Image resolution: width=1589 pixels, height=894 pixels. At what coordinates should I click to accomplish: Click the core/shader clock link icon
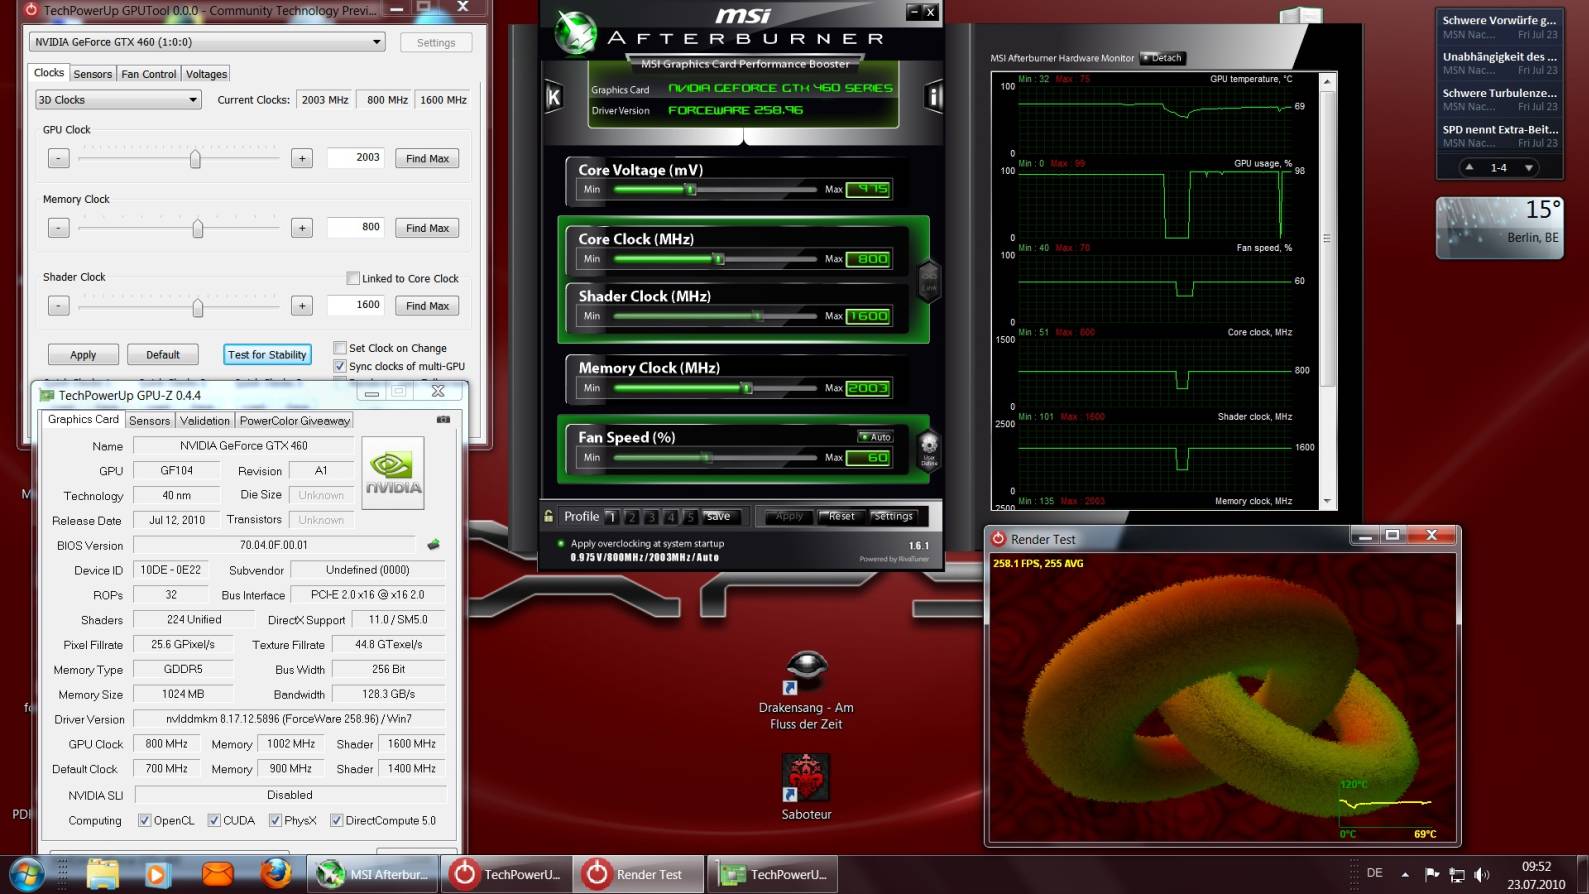pyautogui.click(x=929, y=280)
